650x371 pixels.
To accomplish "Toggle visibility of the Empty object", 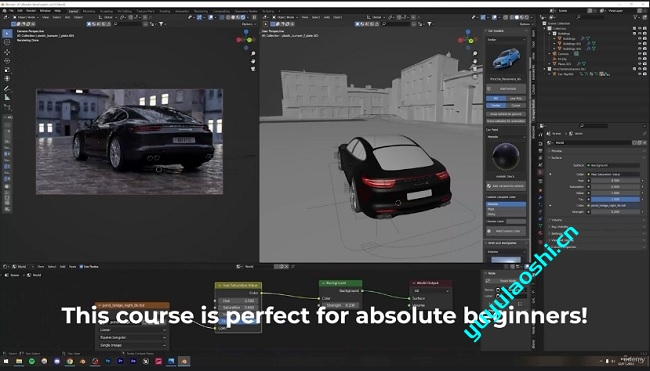I will coord(640,59).
